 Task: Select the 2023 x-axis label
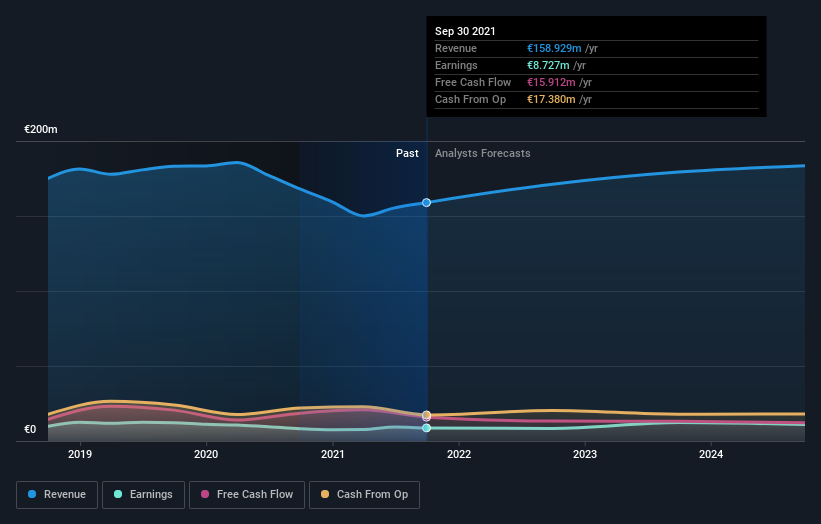coord(585,454)
